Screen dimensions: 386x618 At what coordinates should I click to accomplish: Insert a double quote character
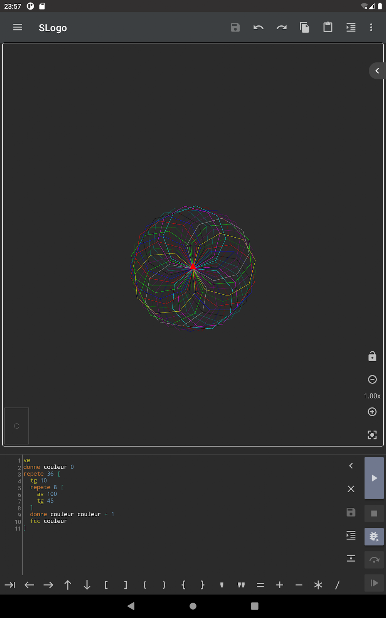click(x=241, y=585)
